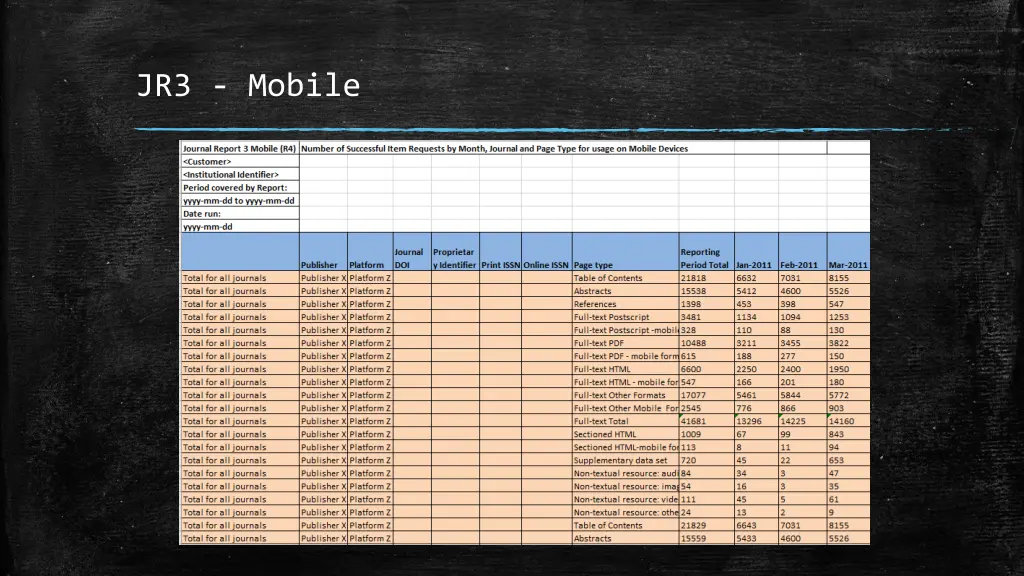Screen dimensions: 1024x576
Task: Select the "Publisher" column header
Action: pyautogui.click(x=323, y=252)
